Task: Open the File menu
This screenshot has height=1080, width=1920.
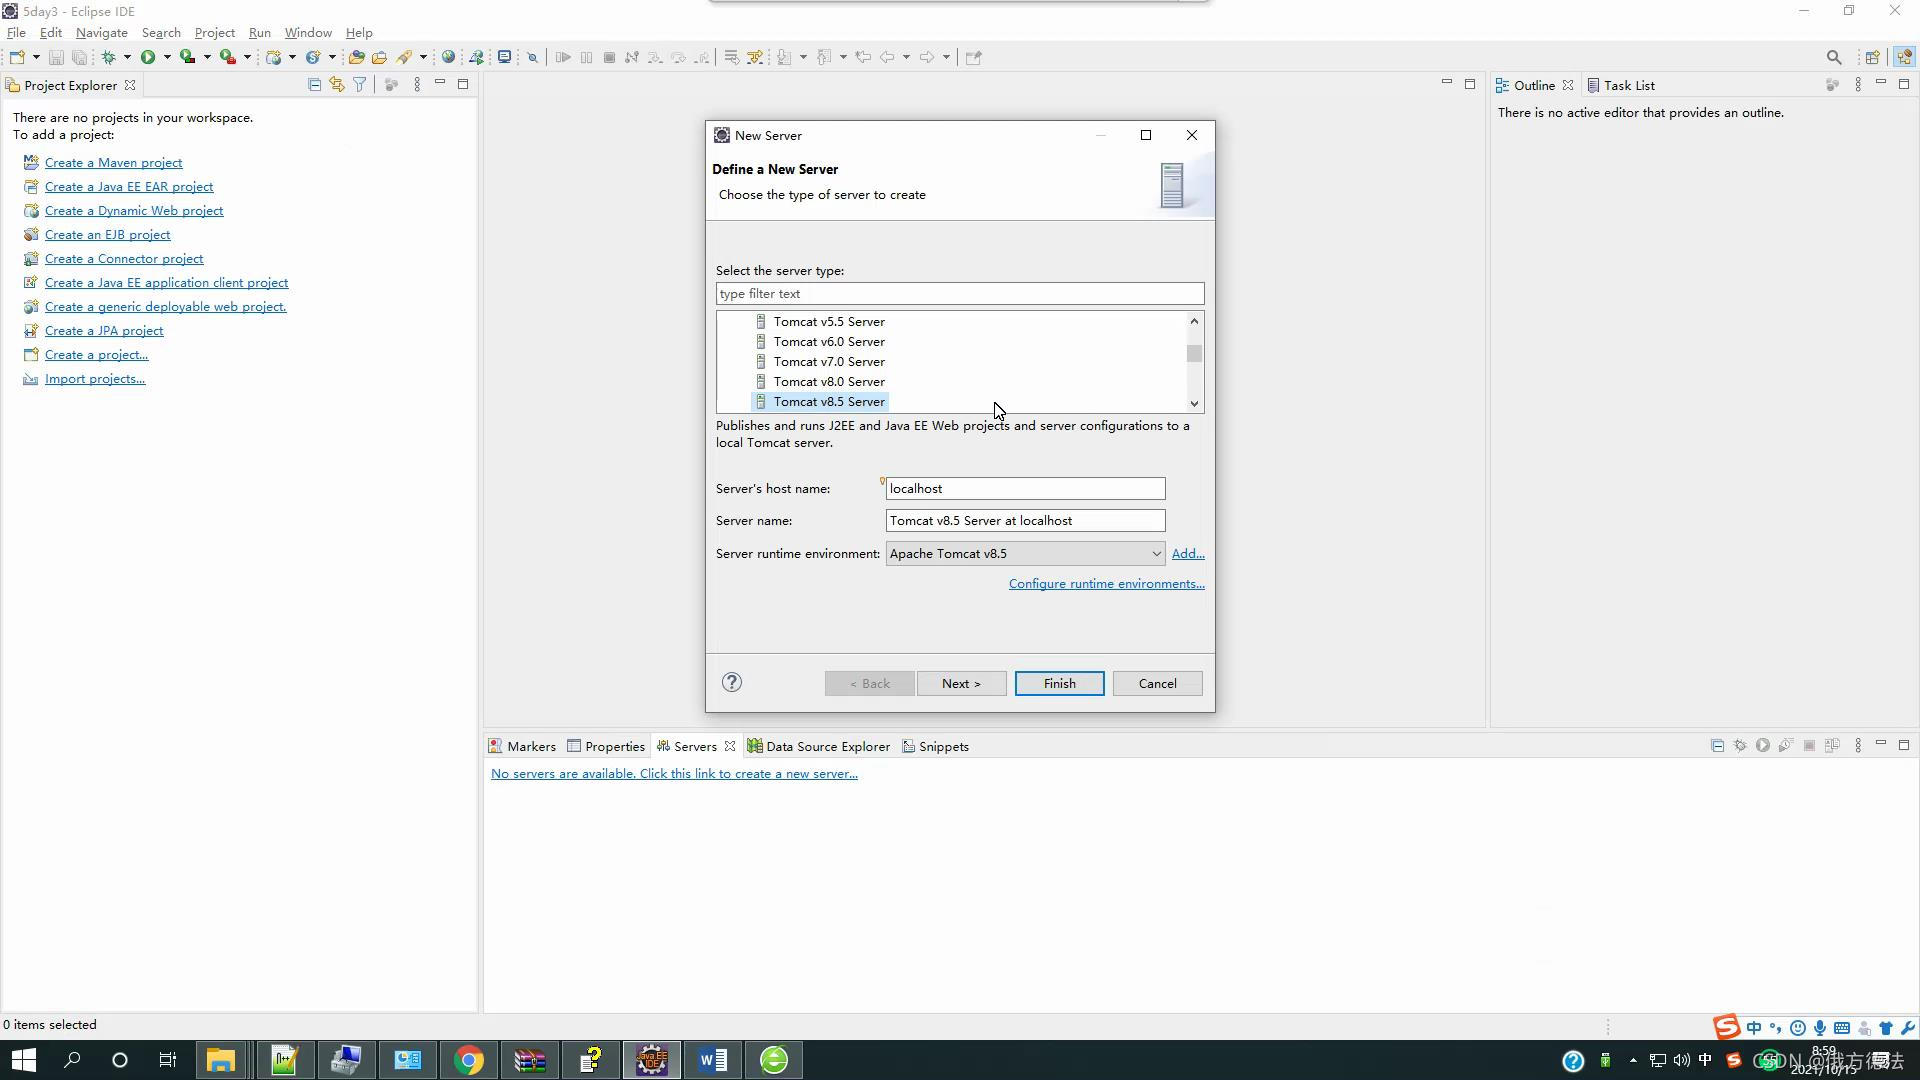Action: click(x=16, y=32)
